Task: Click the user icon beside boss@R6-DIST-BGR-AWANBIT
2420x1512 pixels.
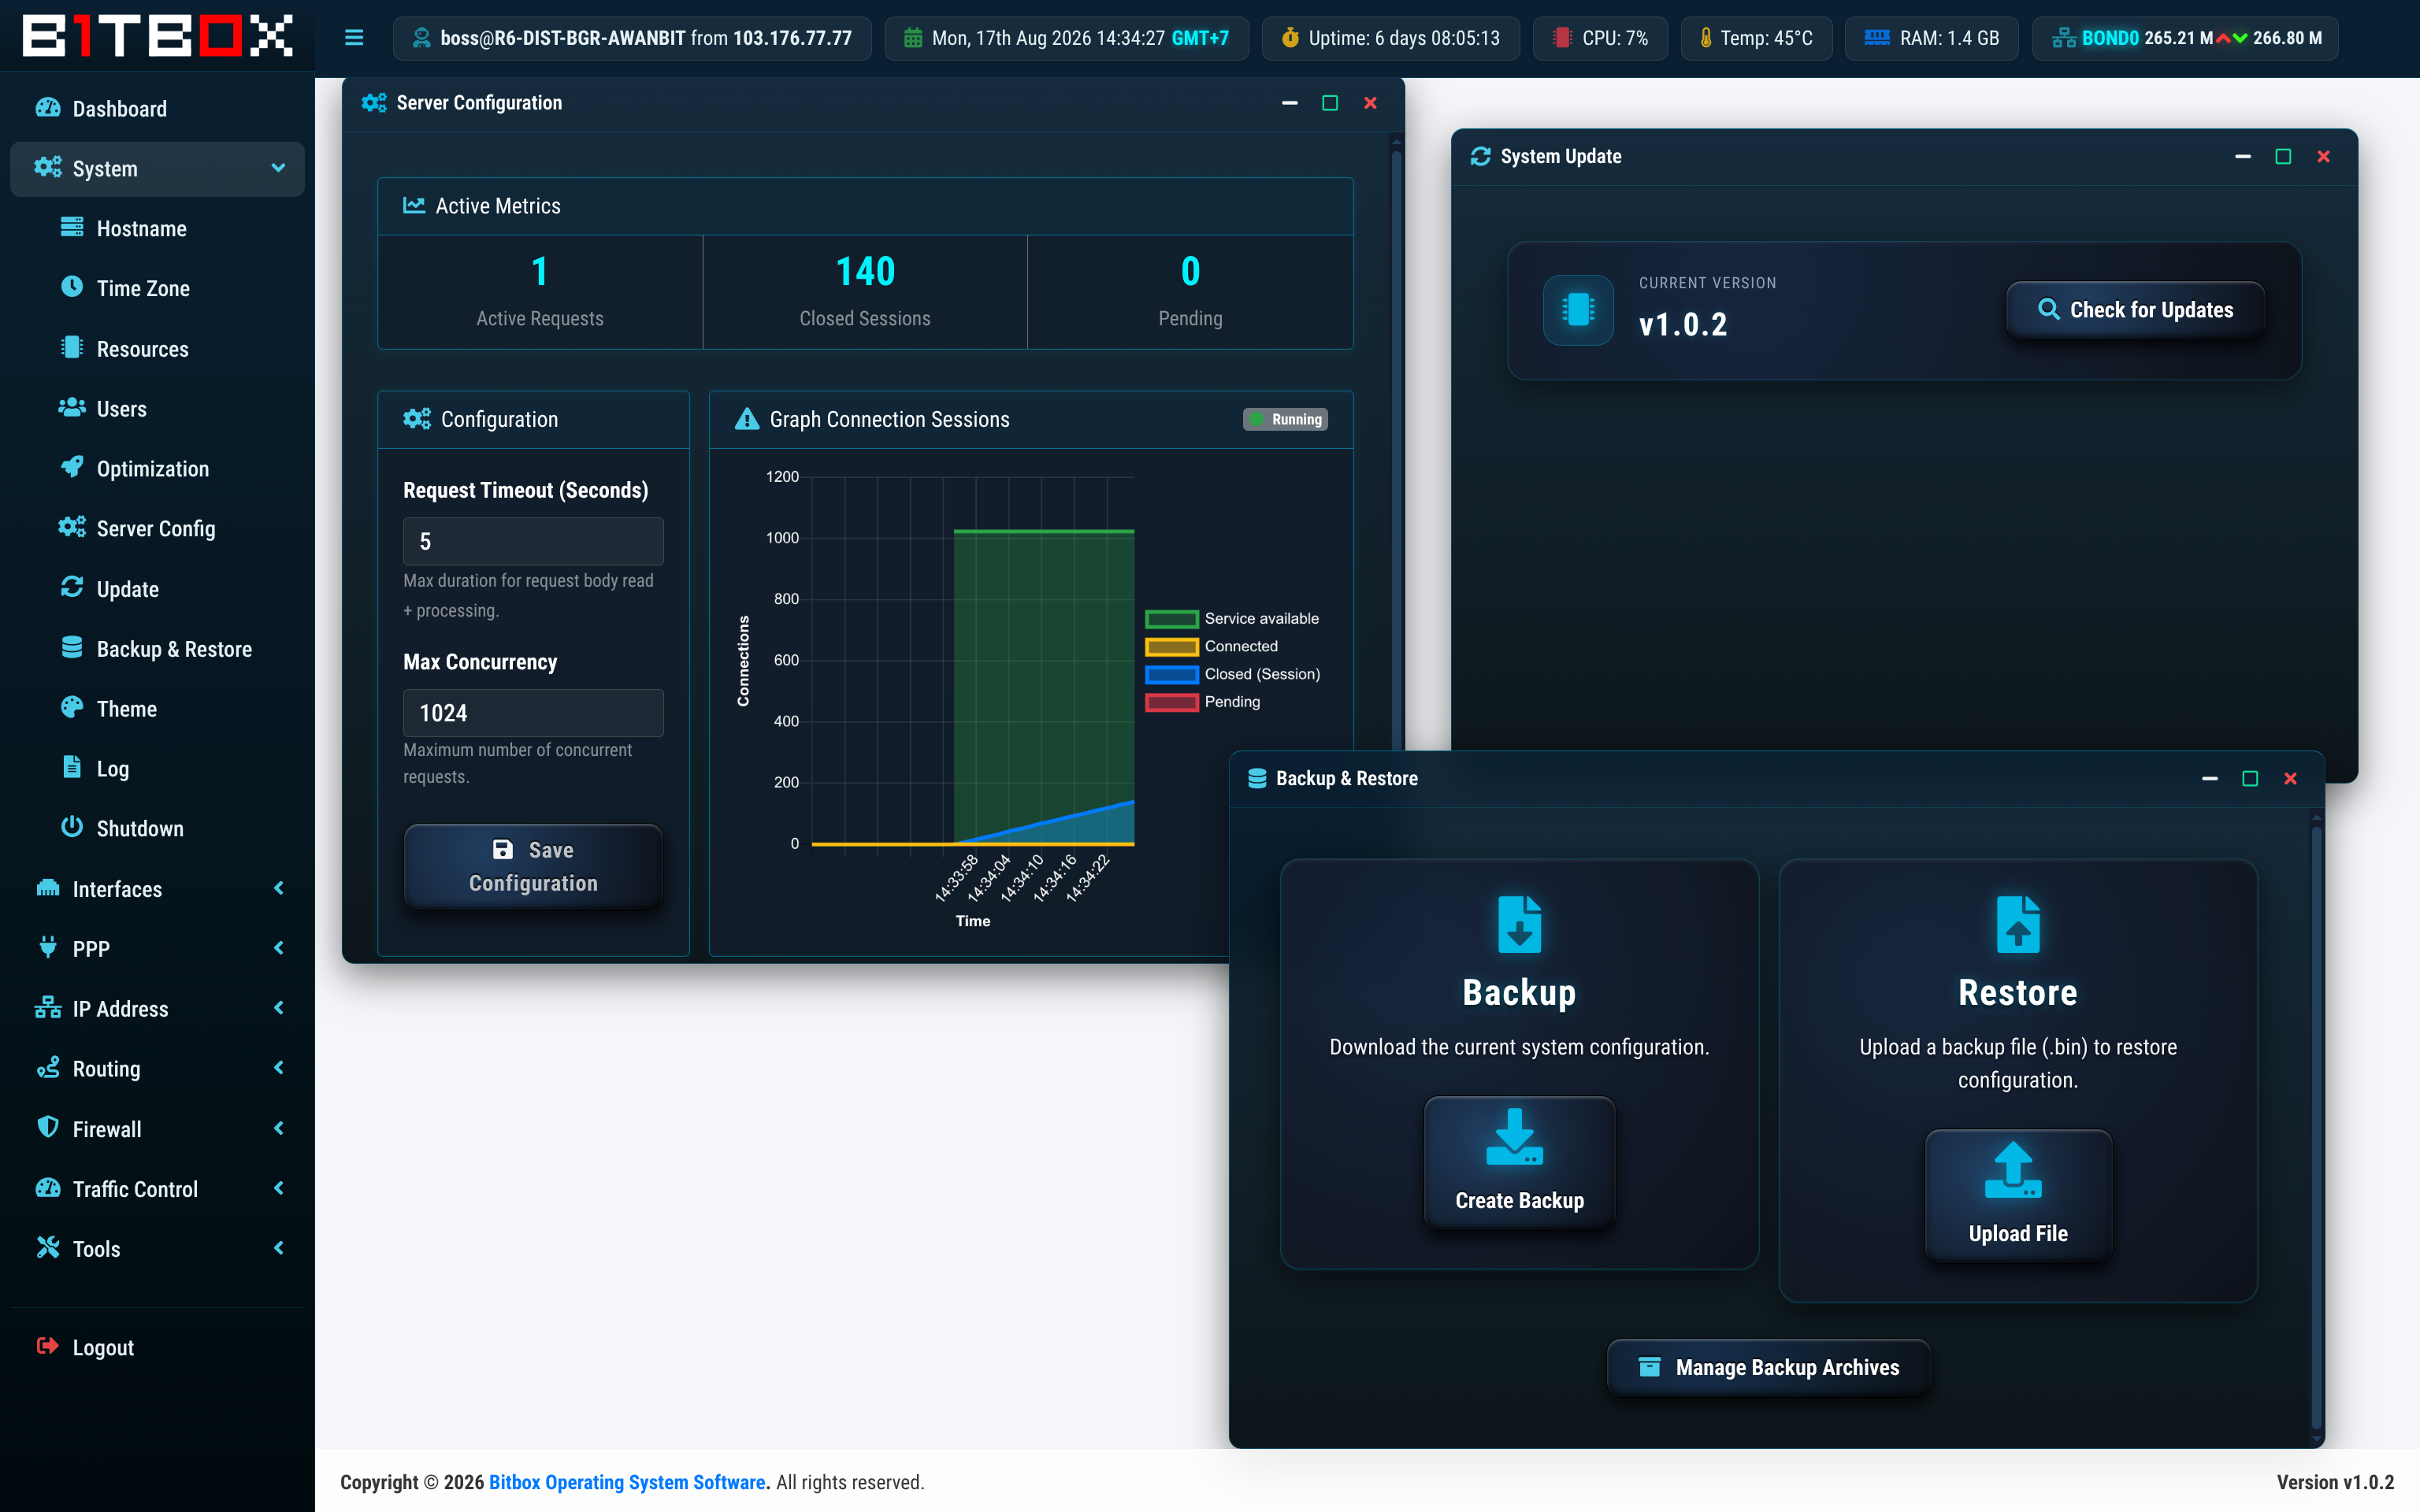Action: click(x=422, y=38)
